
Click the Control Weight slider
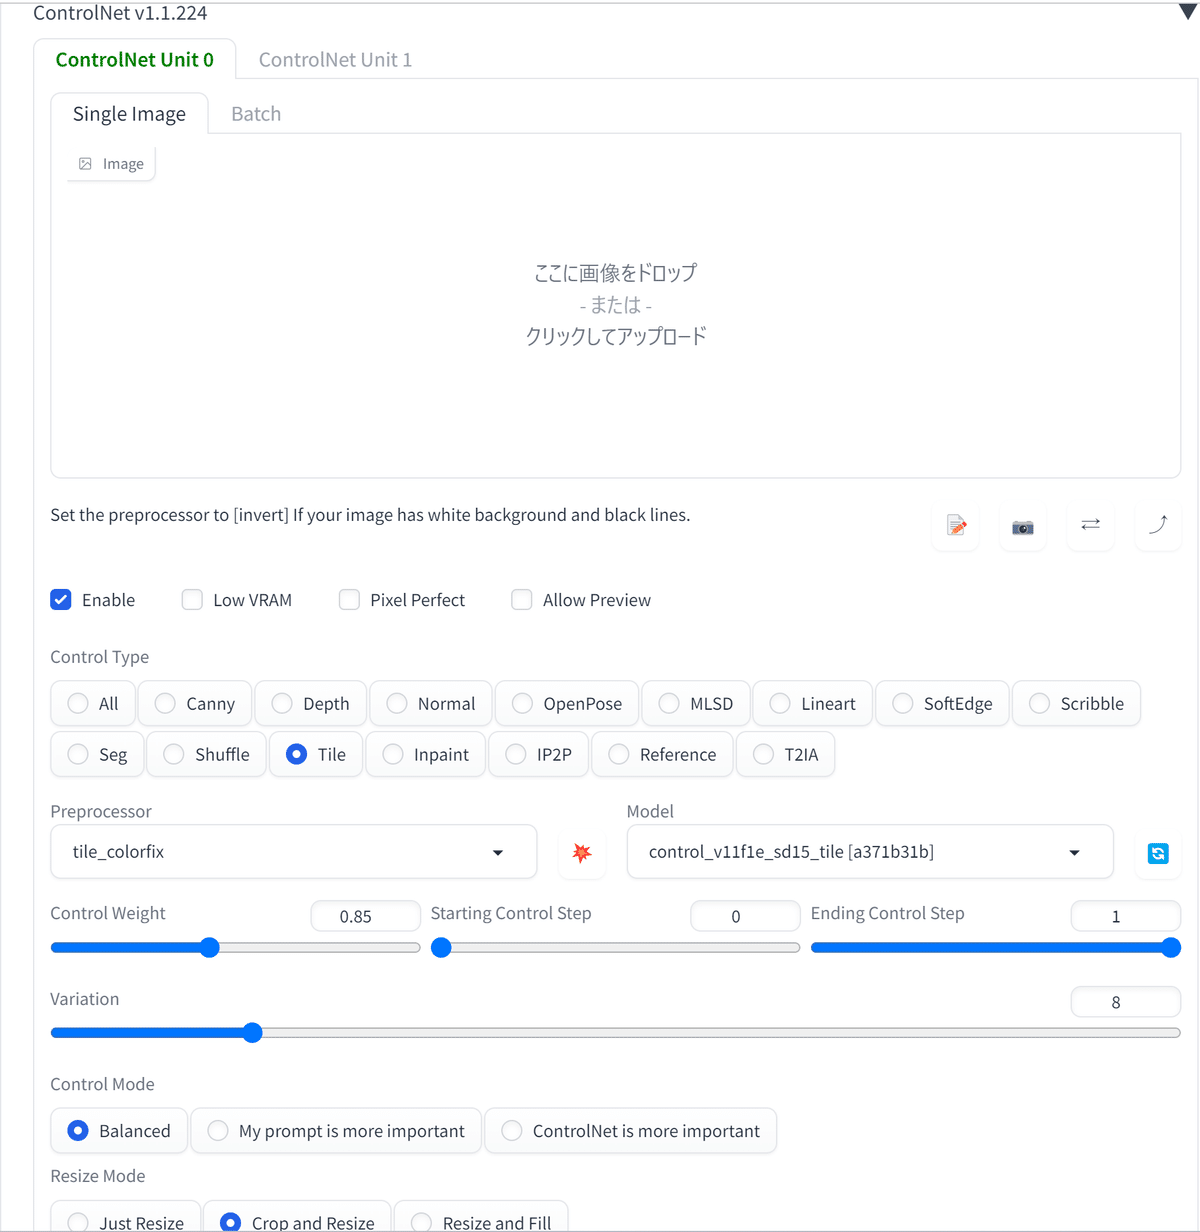pyautogui.click(x=235, y=948)
